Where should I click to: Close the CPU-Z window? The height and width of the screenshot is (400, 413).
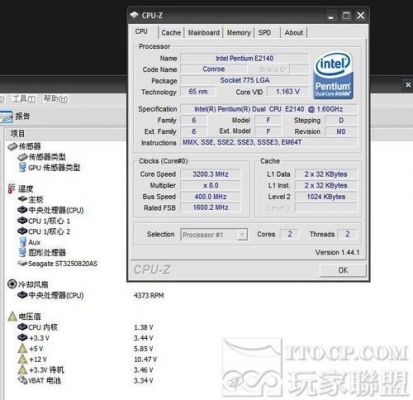pyautogui.click(x=361, y=16)
